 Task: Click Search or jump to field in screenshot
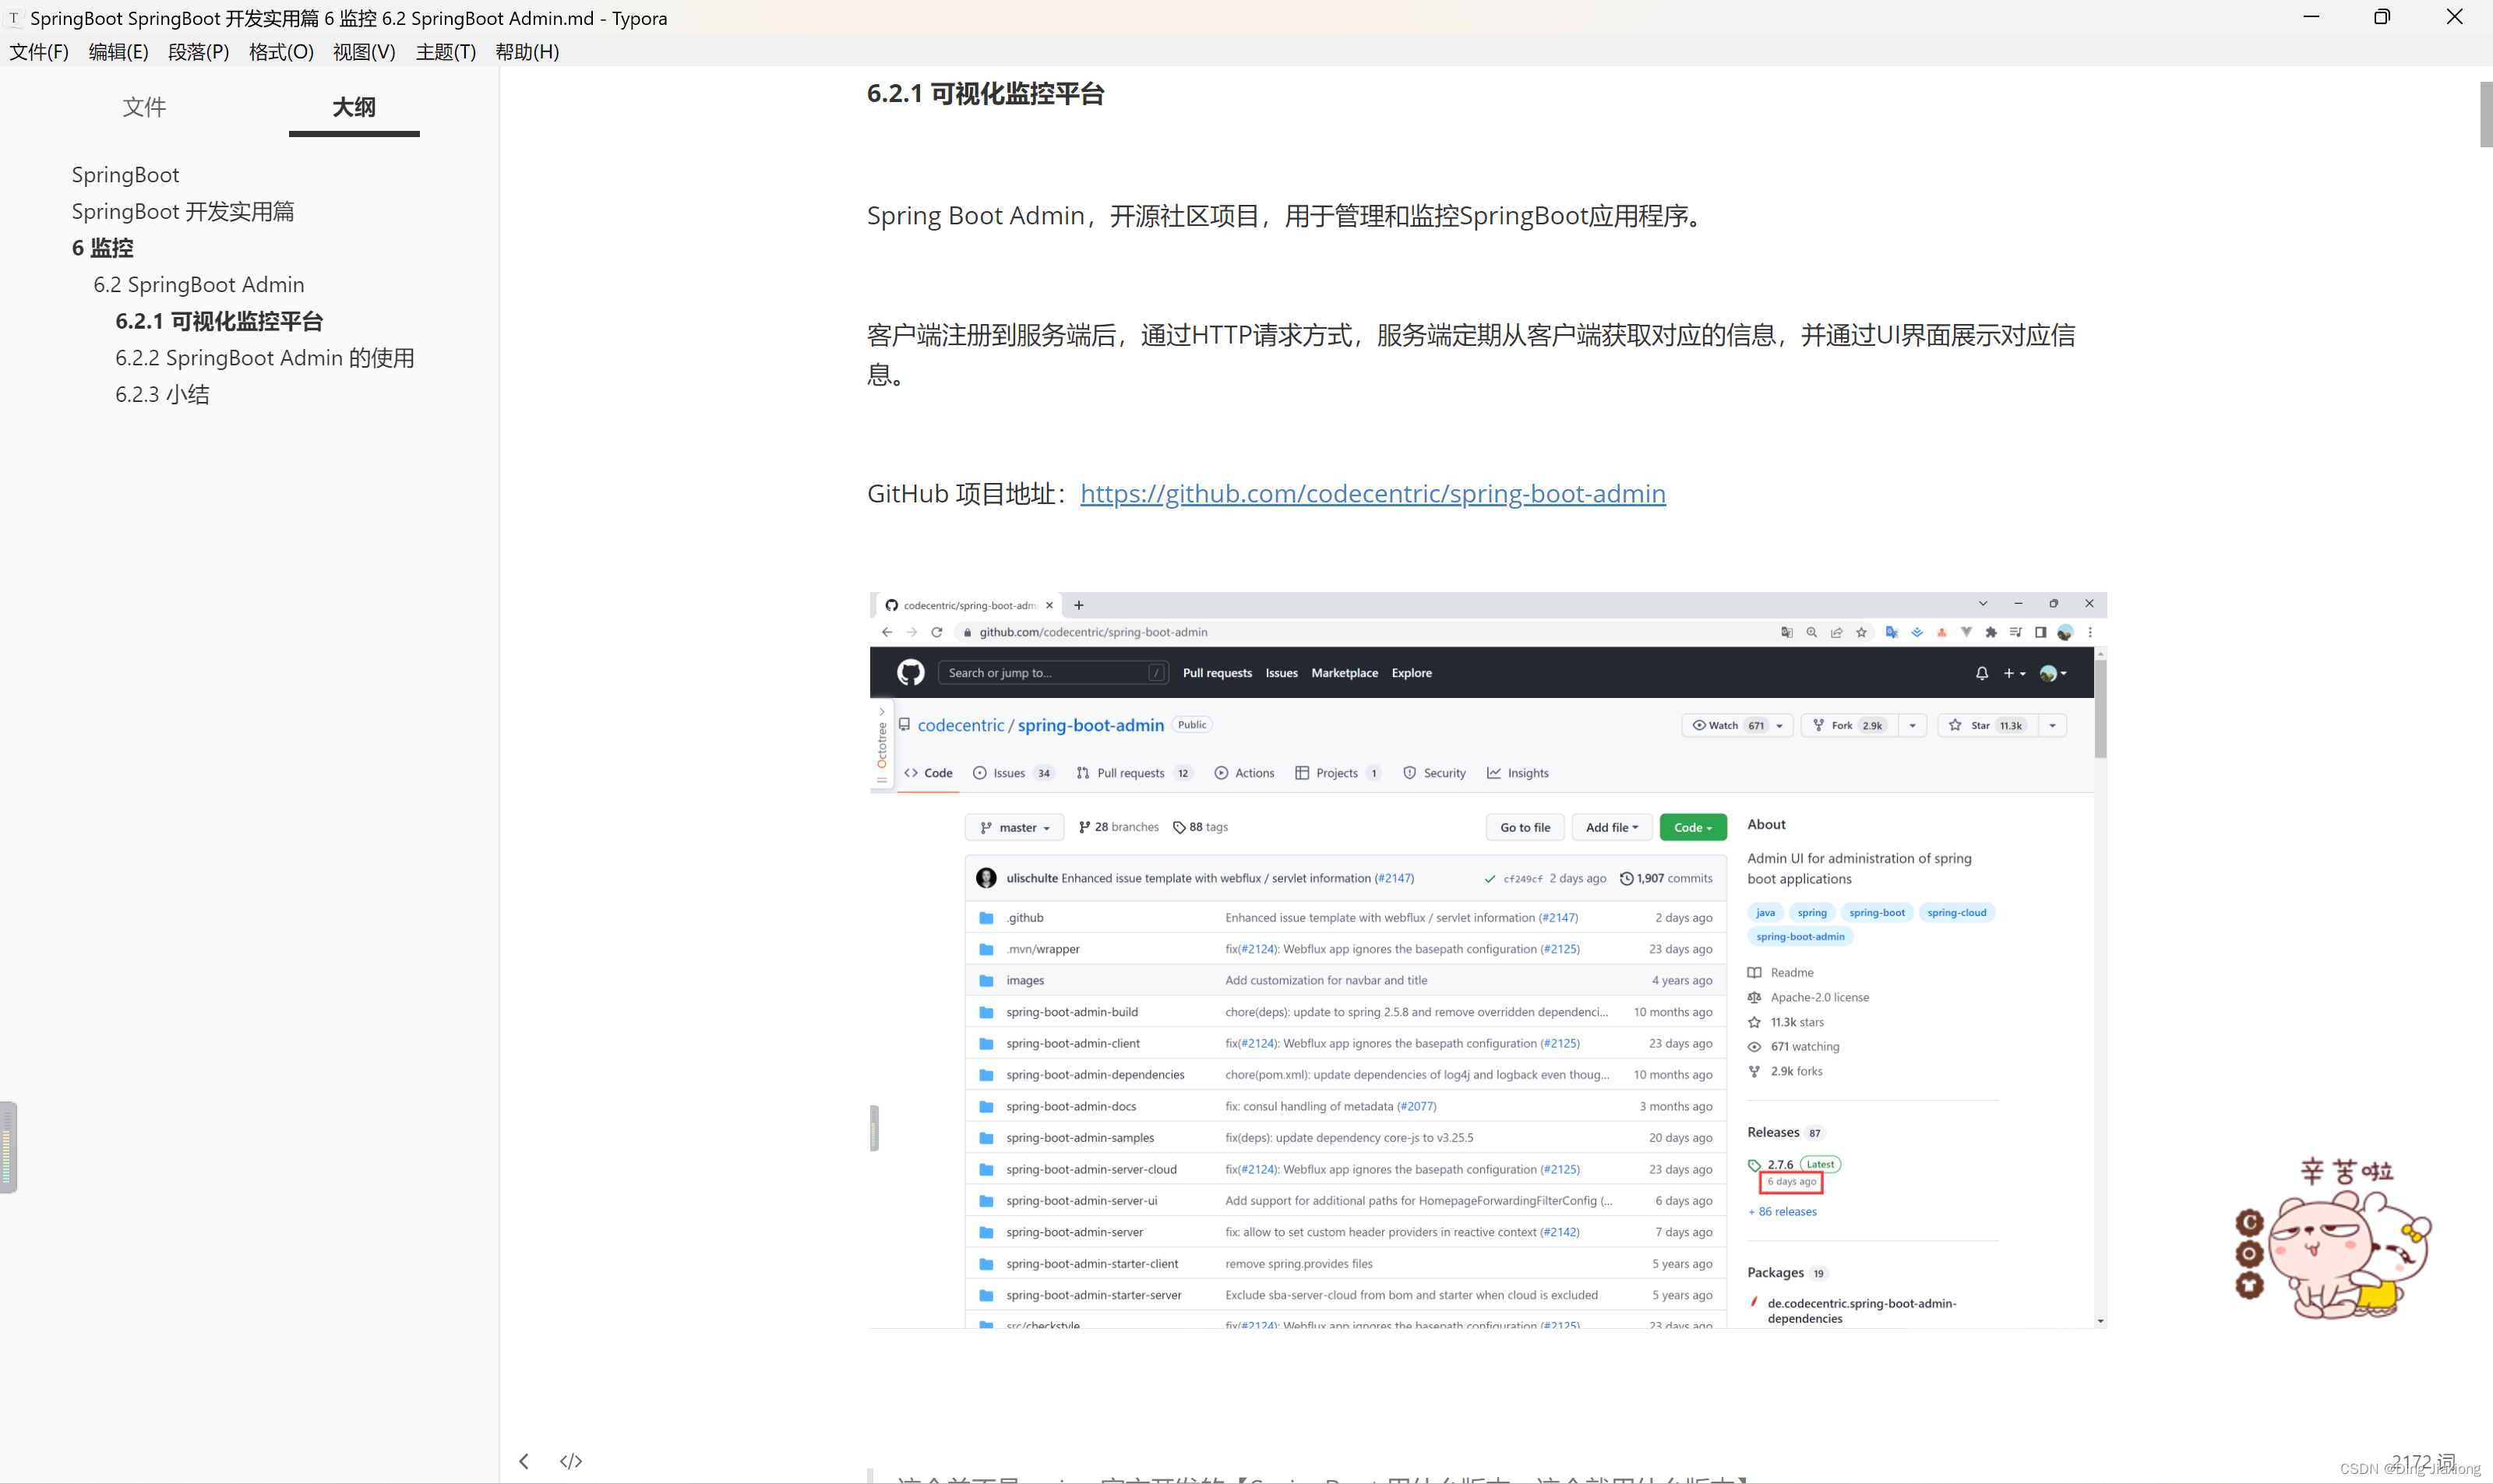point(1053,673)
